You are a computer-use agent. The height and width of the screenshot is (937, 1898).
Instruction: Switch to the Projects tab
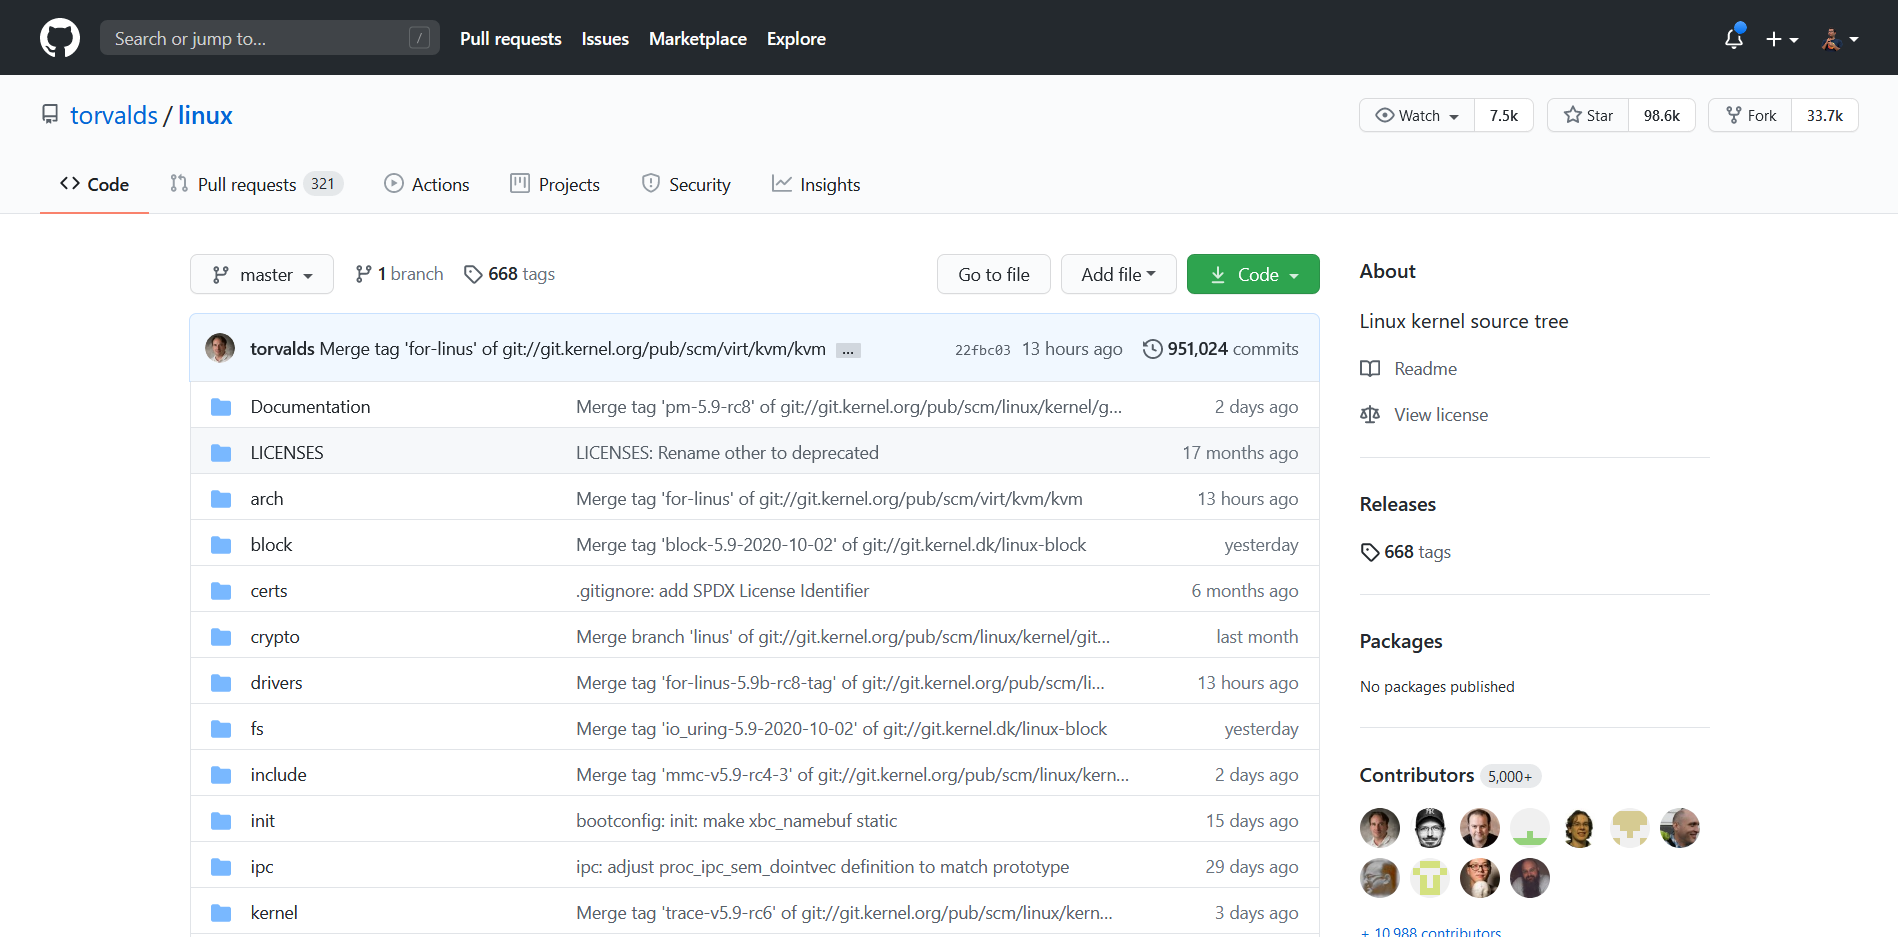point(555,184)
